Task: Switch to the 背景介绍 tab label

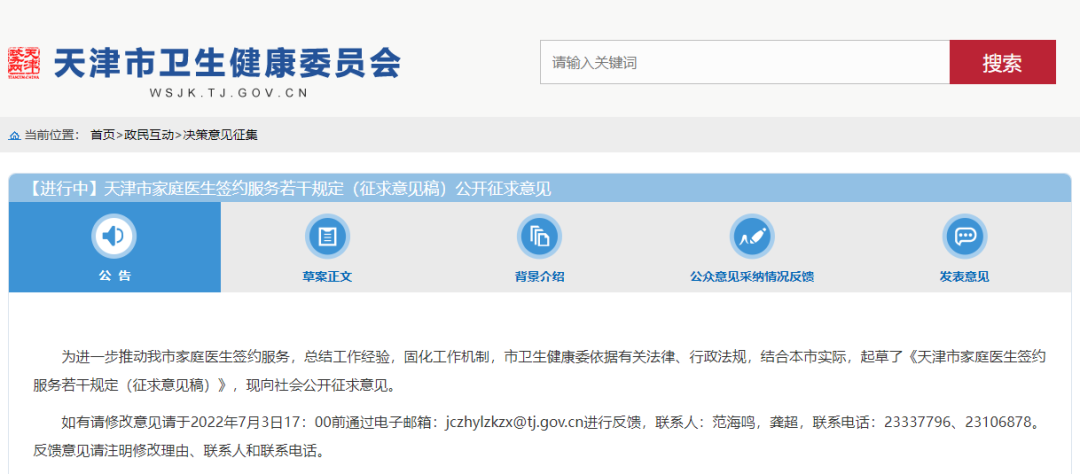Action: 539,277
